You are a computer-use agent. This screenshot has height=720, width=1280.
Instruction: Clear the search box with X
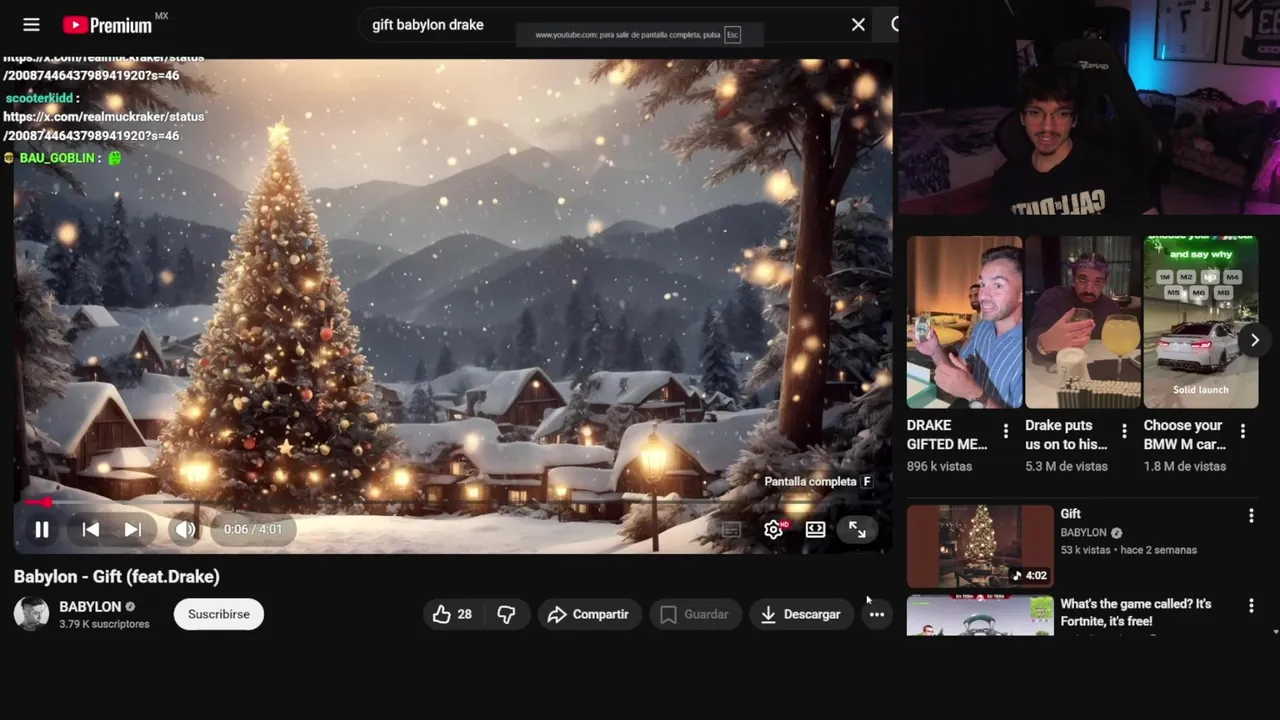(x=858, y=25)
